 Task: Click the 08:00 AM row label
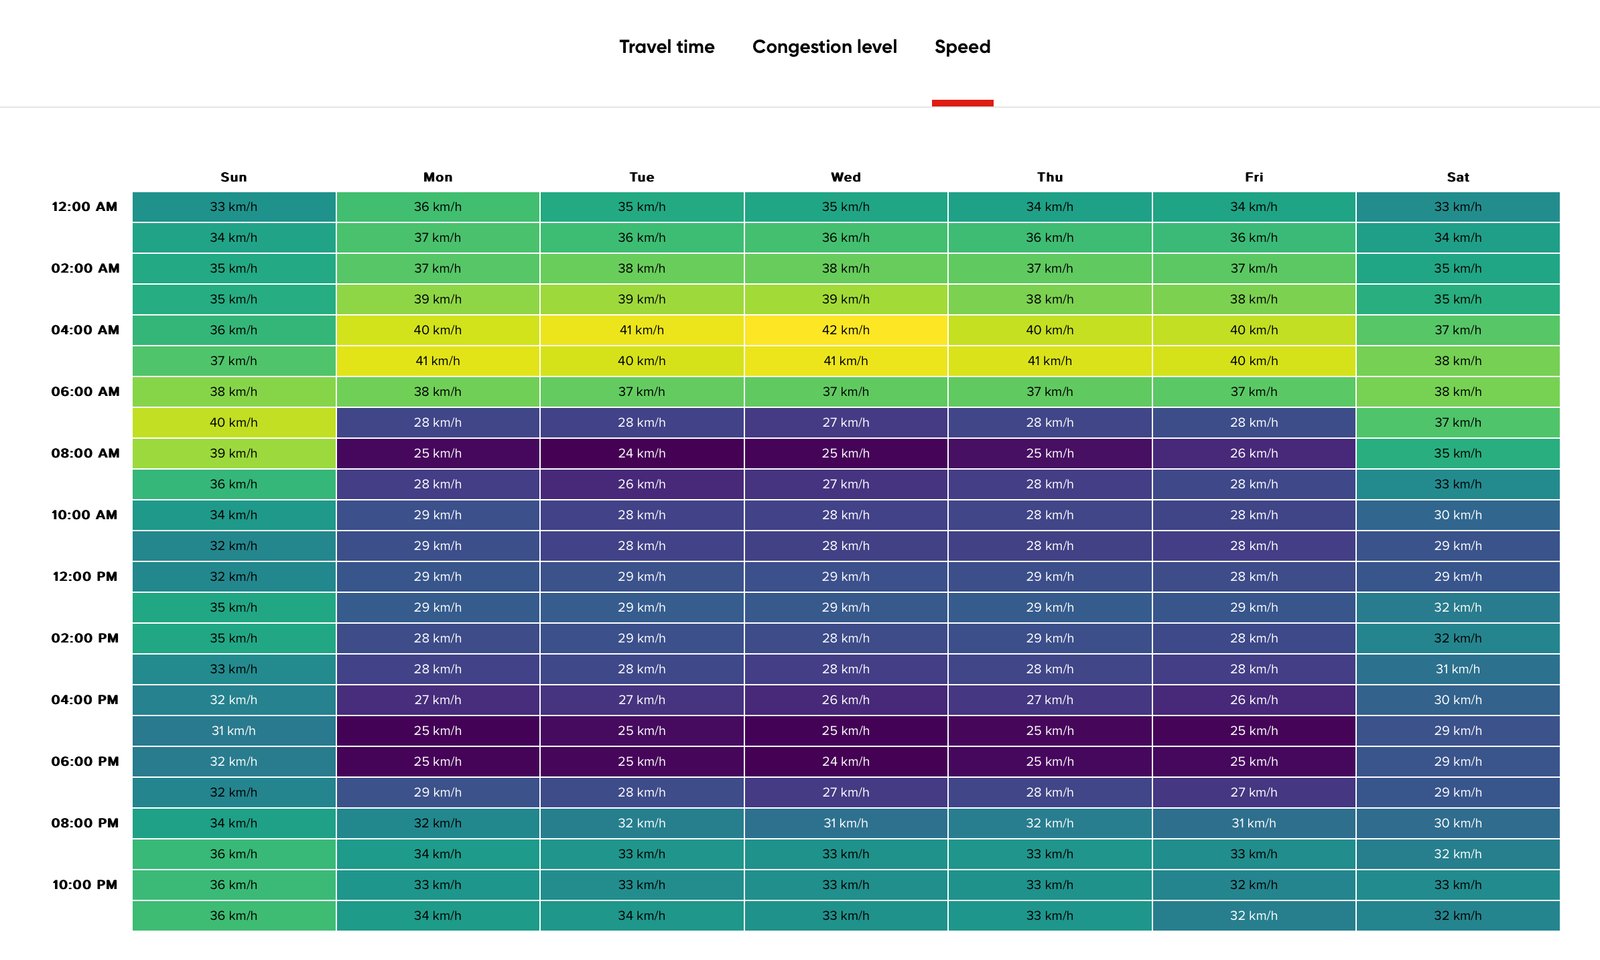85,453
